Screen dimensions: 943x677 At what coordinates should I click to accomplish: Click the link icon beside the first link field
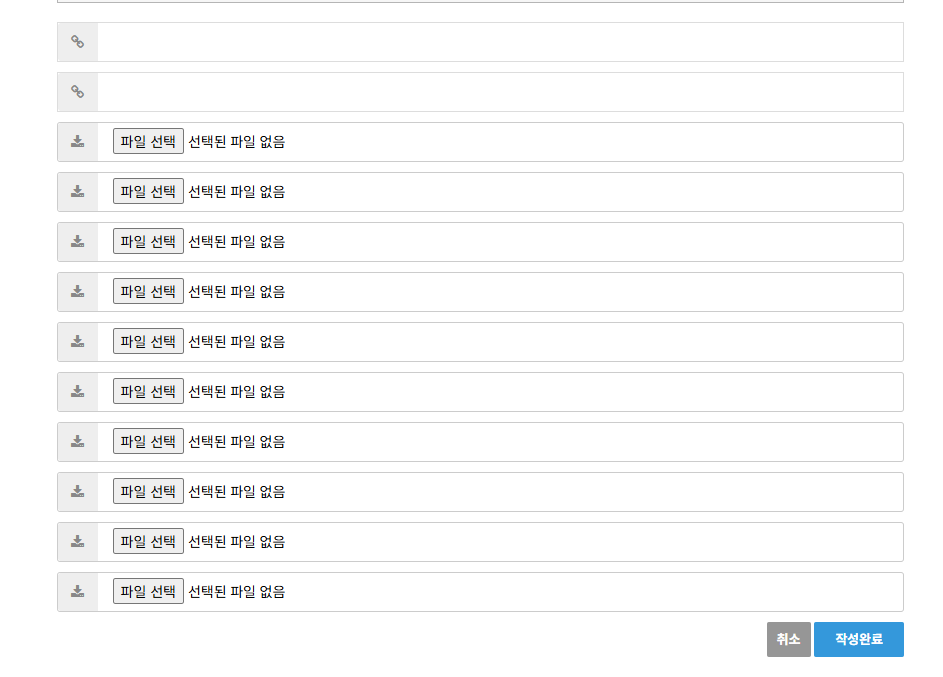pos(78,42)
